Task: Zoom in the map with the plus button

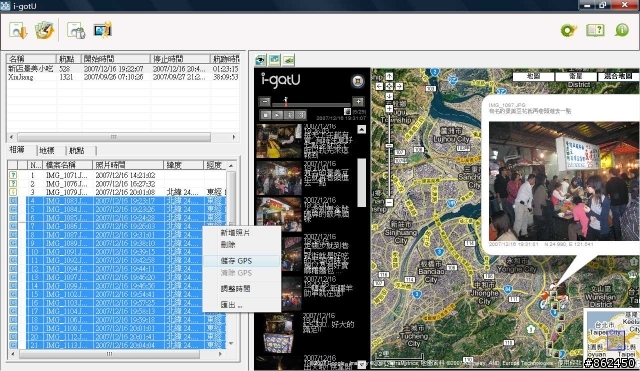Action: (389, 109)
